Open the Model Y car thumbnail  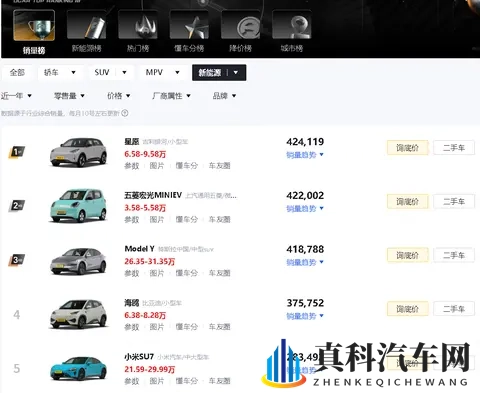(x=78, y=261)
